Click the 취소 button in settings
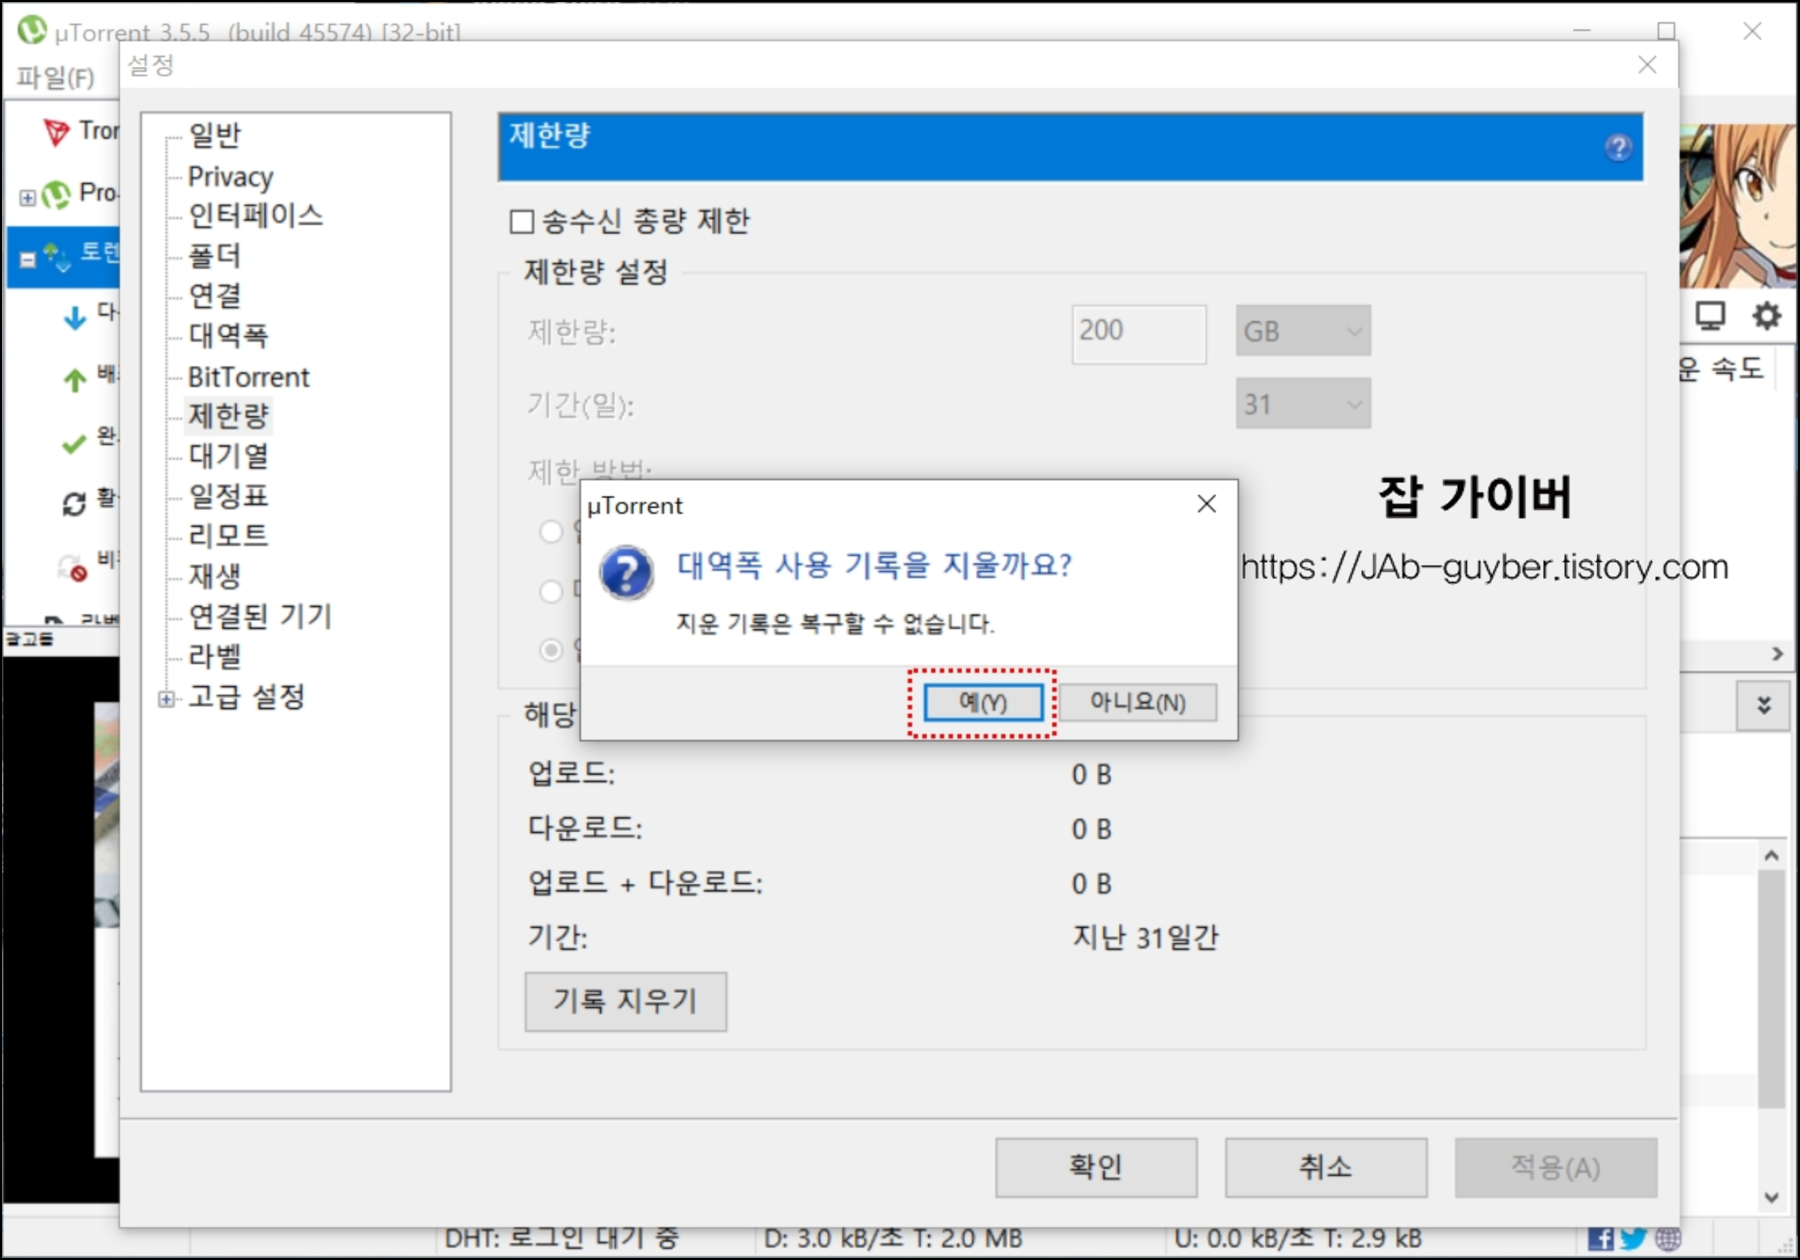The width and height of the screenshot is (1800, 1260). pyautogui.click(x=1326, y=1167)
